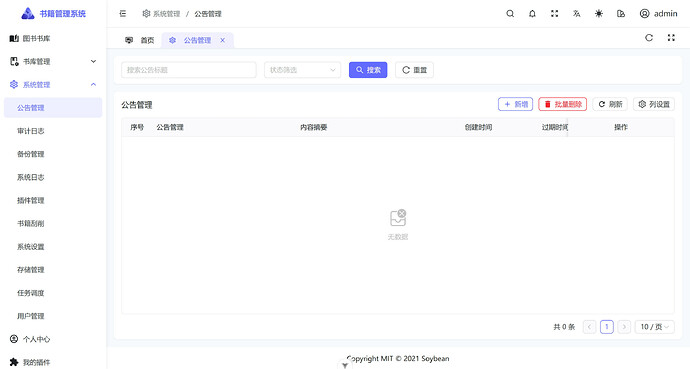Screen dimensions: 690x369
Task: Open theme layout settings icon
Action: [x=621, y=14]
